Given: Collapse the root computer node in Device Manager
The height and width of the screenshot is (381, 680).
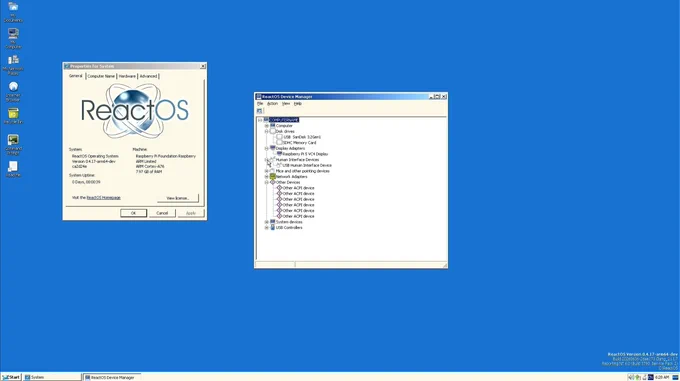Looking at the screenshot, I should pyautogui.click(x=260, y=120).
